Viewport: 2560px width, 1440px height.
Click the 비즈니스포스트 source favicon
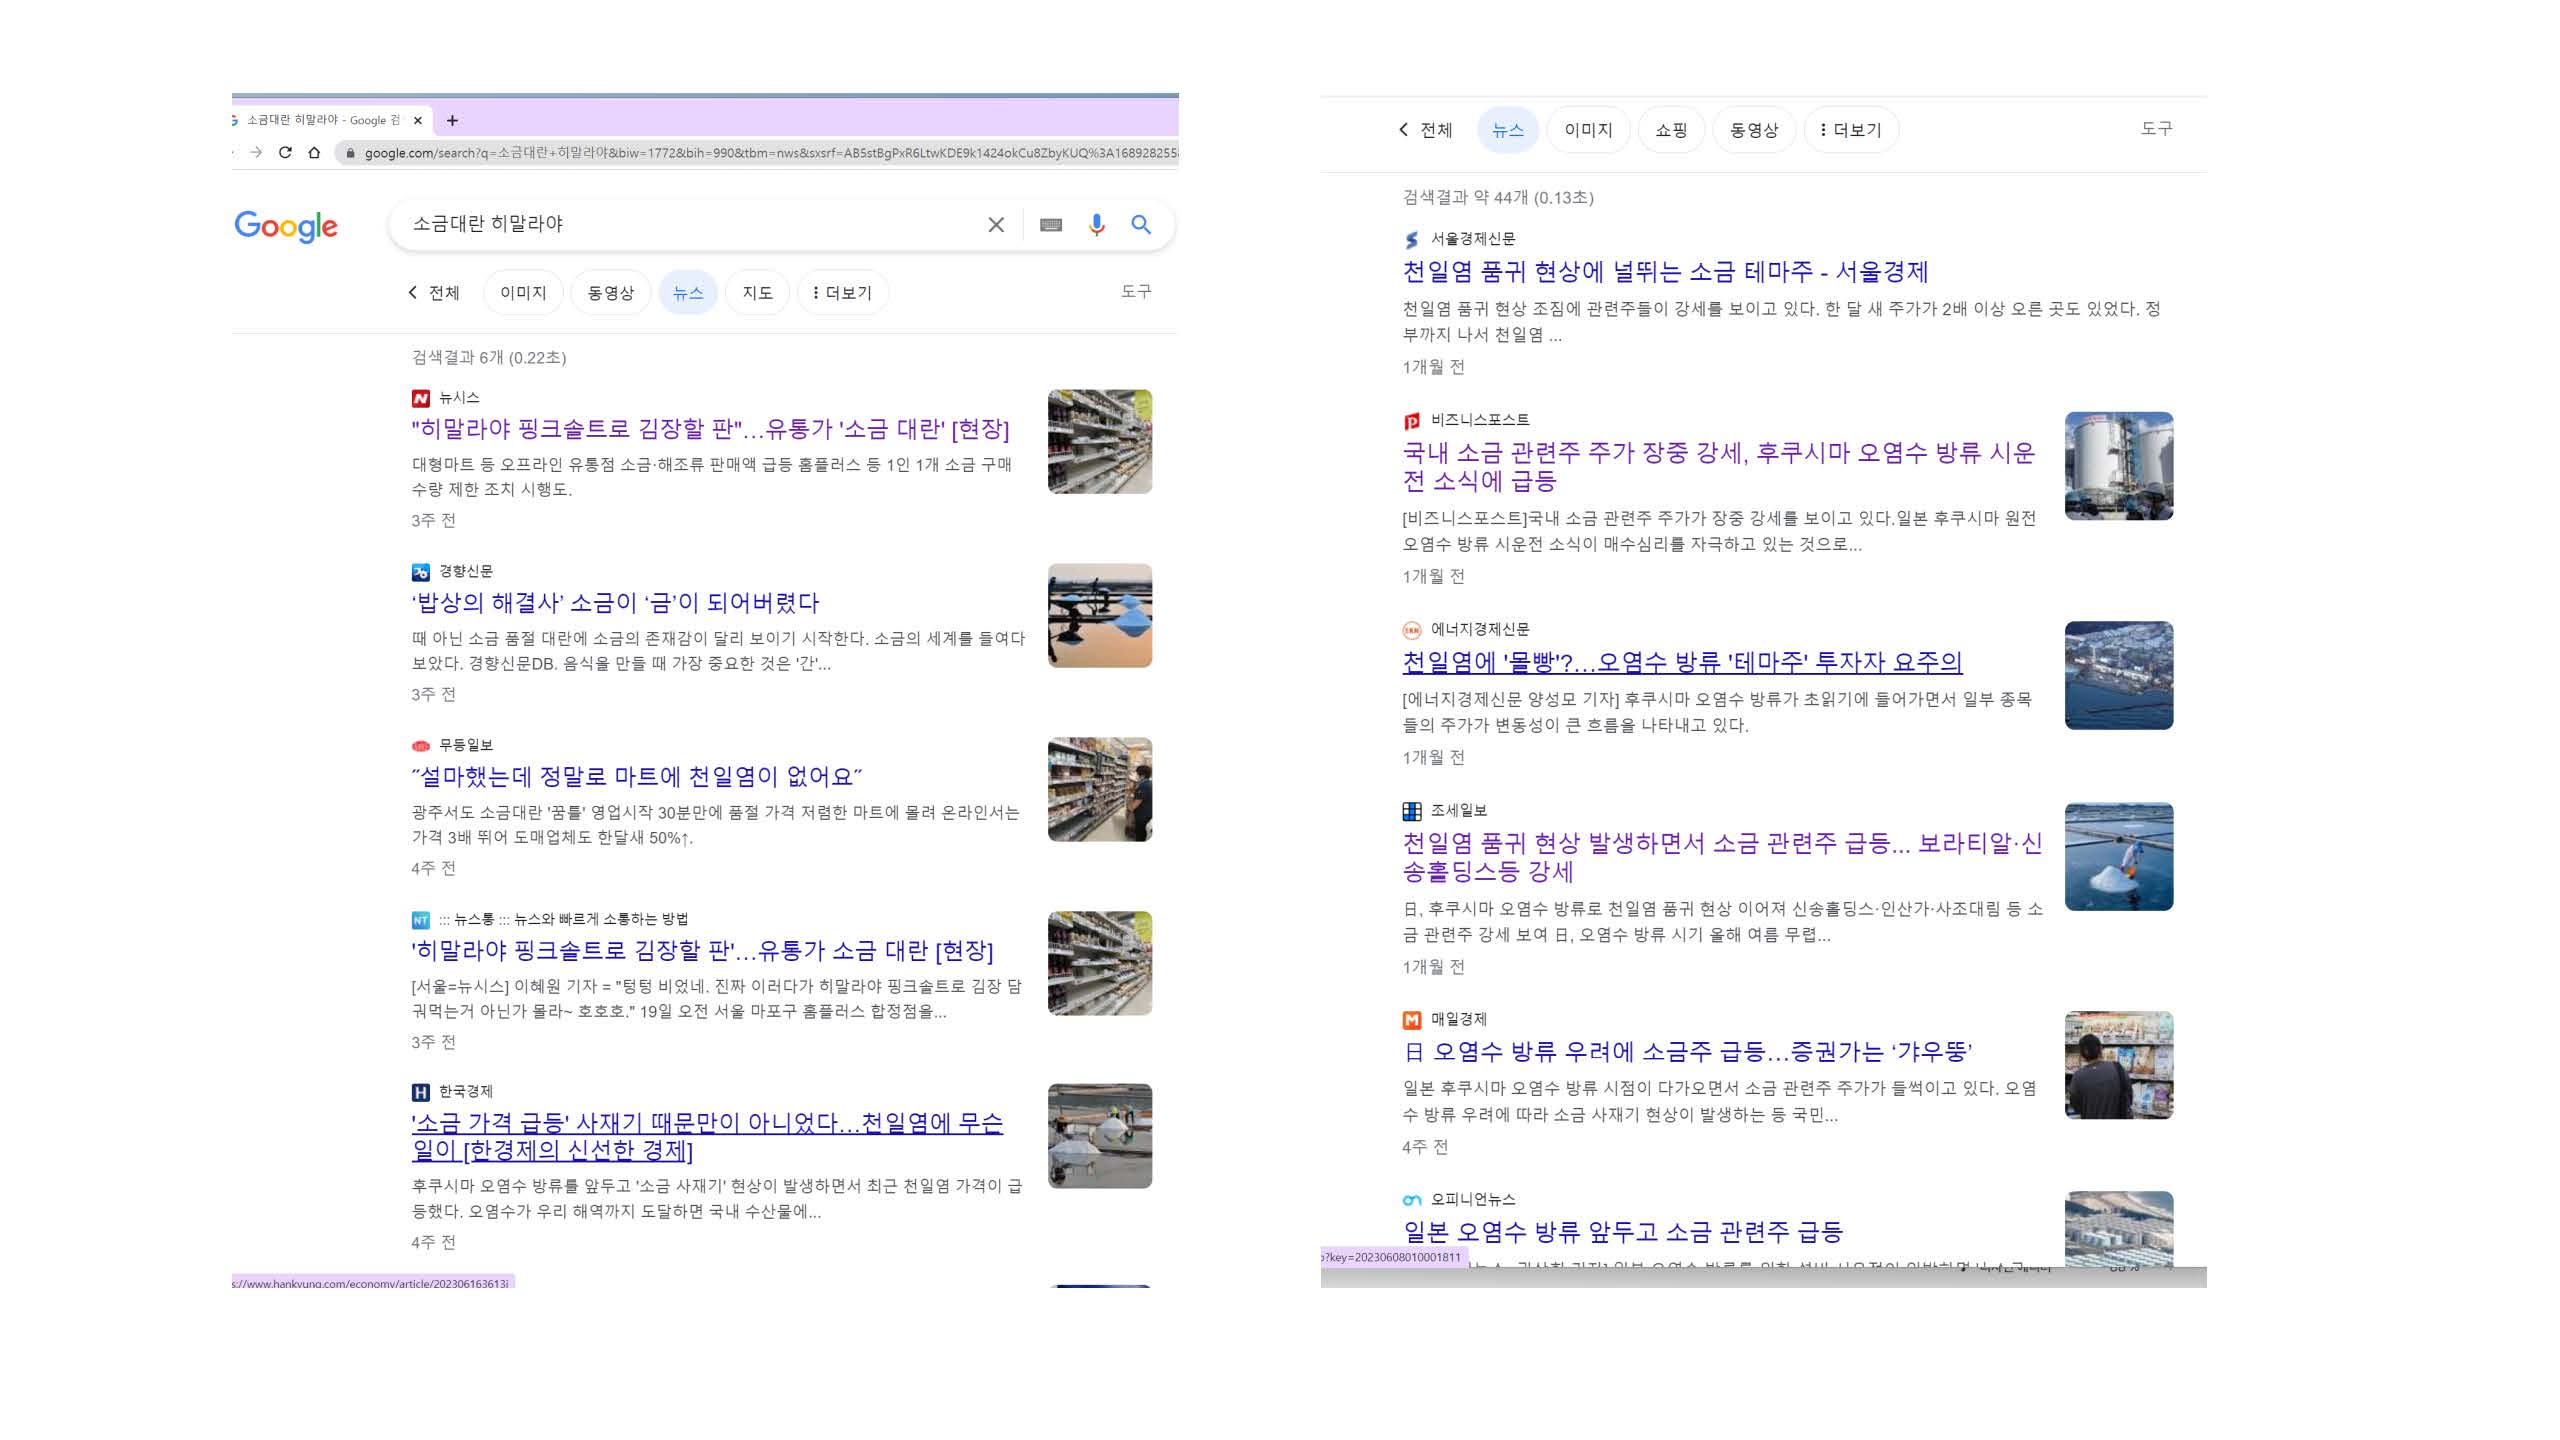(x=1412, y=421)
